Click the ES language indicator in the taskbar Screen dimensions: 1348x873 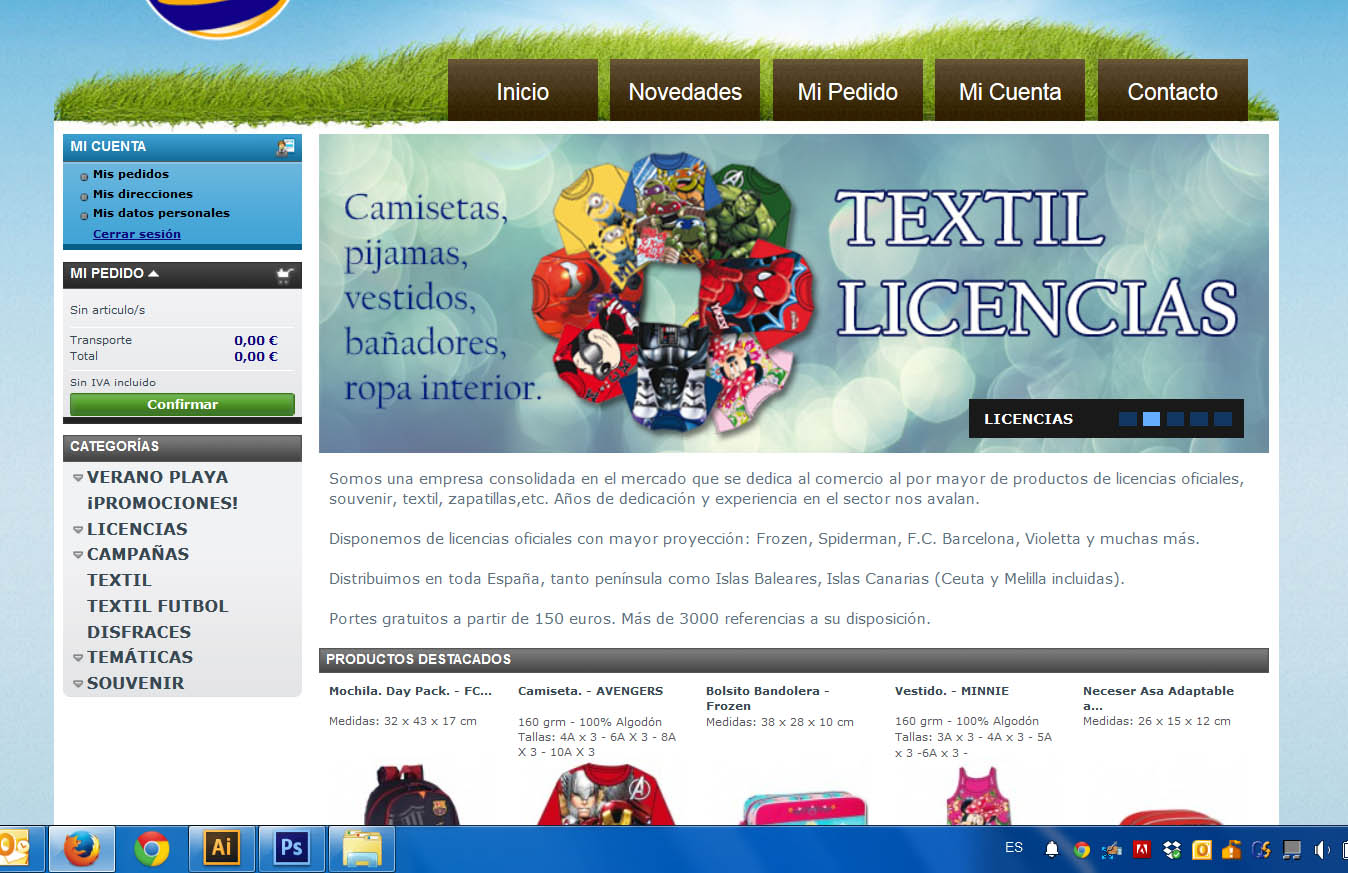coord(1014,848)
